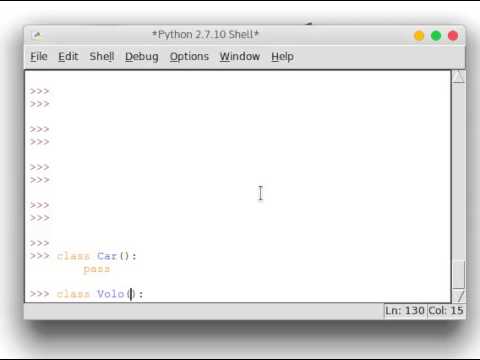Click the 'Volo' class name text
Viewport: 480px width, 360px height.
tap(110, 294)
